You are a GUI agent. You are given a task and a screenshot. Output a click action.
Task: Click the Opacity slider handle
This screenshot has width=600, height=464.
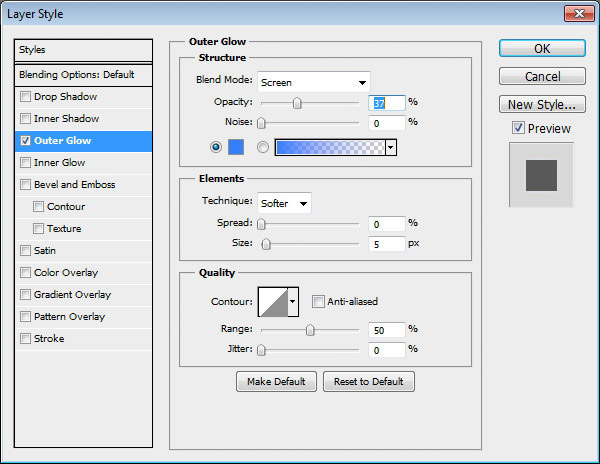tap(297, 103)
